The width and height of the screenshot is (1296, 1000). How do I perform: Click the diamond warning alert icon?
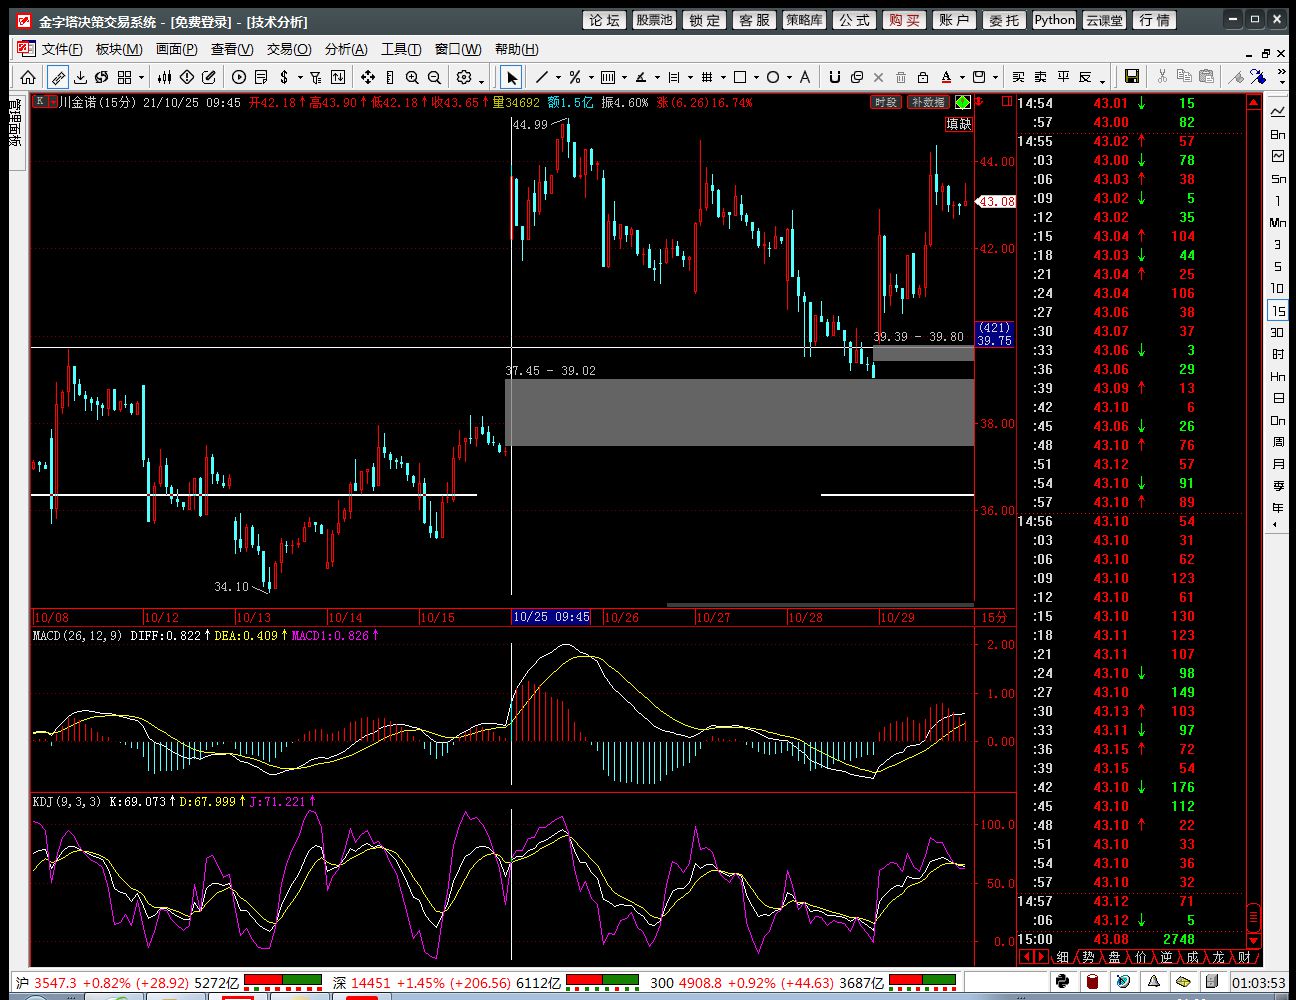tap(187, 77)
